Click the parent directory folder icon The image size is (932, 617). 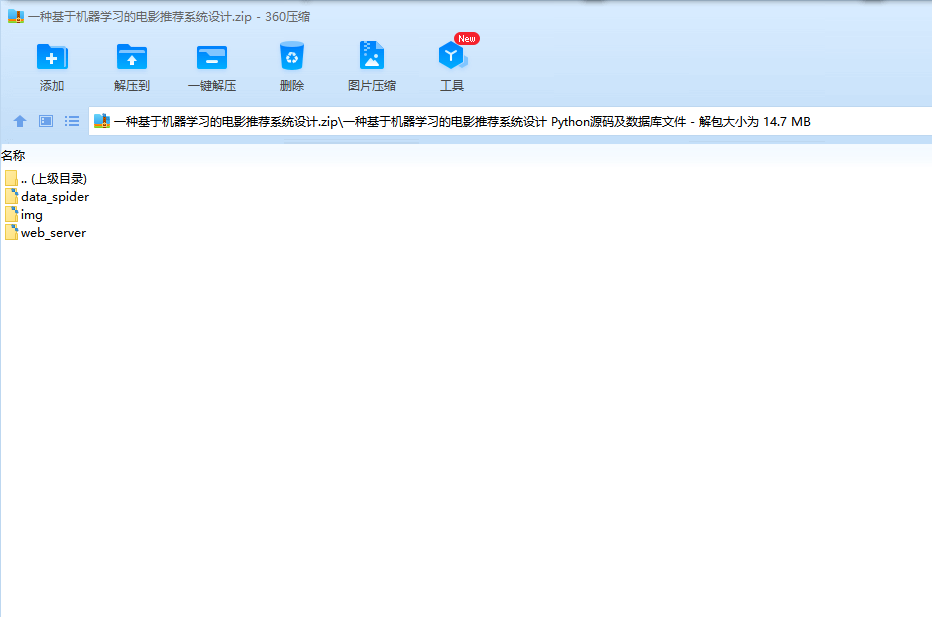(x=11, y=178)
